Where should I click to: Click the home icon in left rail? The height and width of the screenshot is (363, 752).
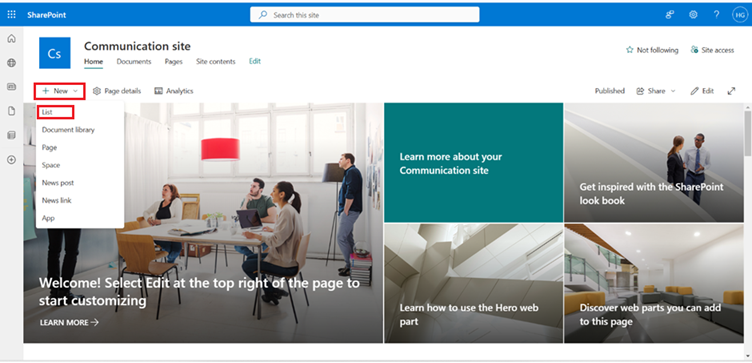click(12, 39)
